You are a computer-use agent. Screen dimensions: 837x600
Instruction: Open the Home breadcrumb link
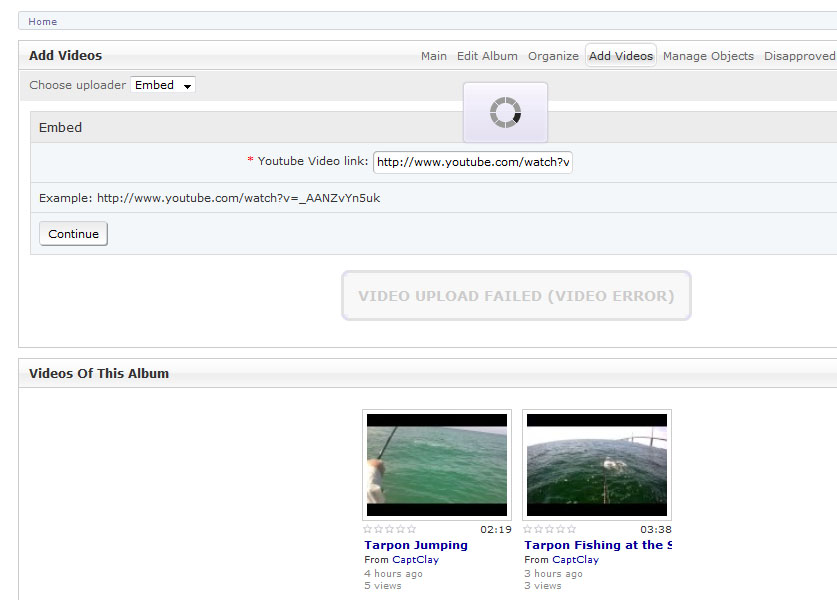point(43,22)
